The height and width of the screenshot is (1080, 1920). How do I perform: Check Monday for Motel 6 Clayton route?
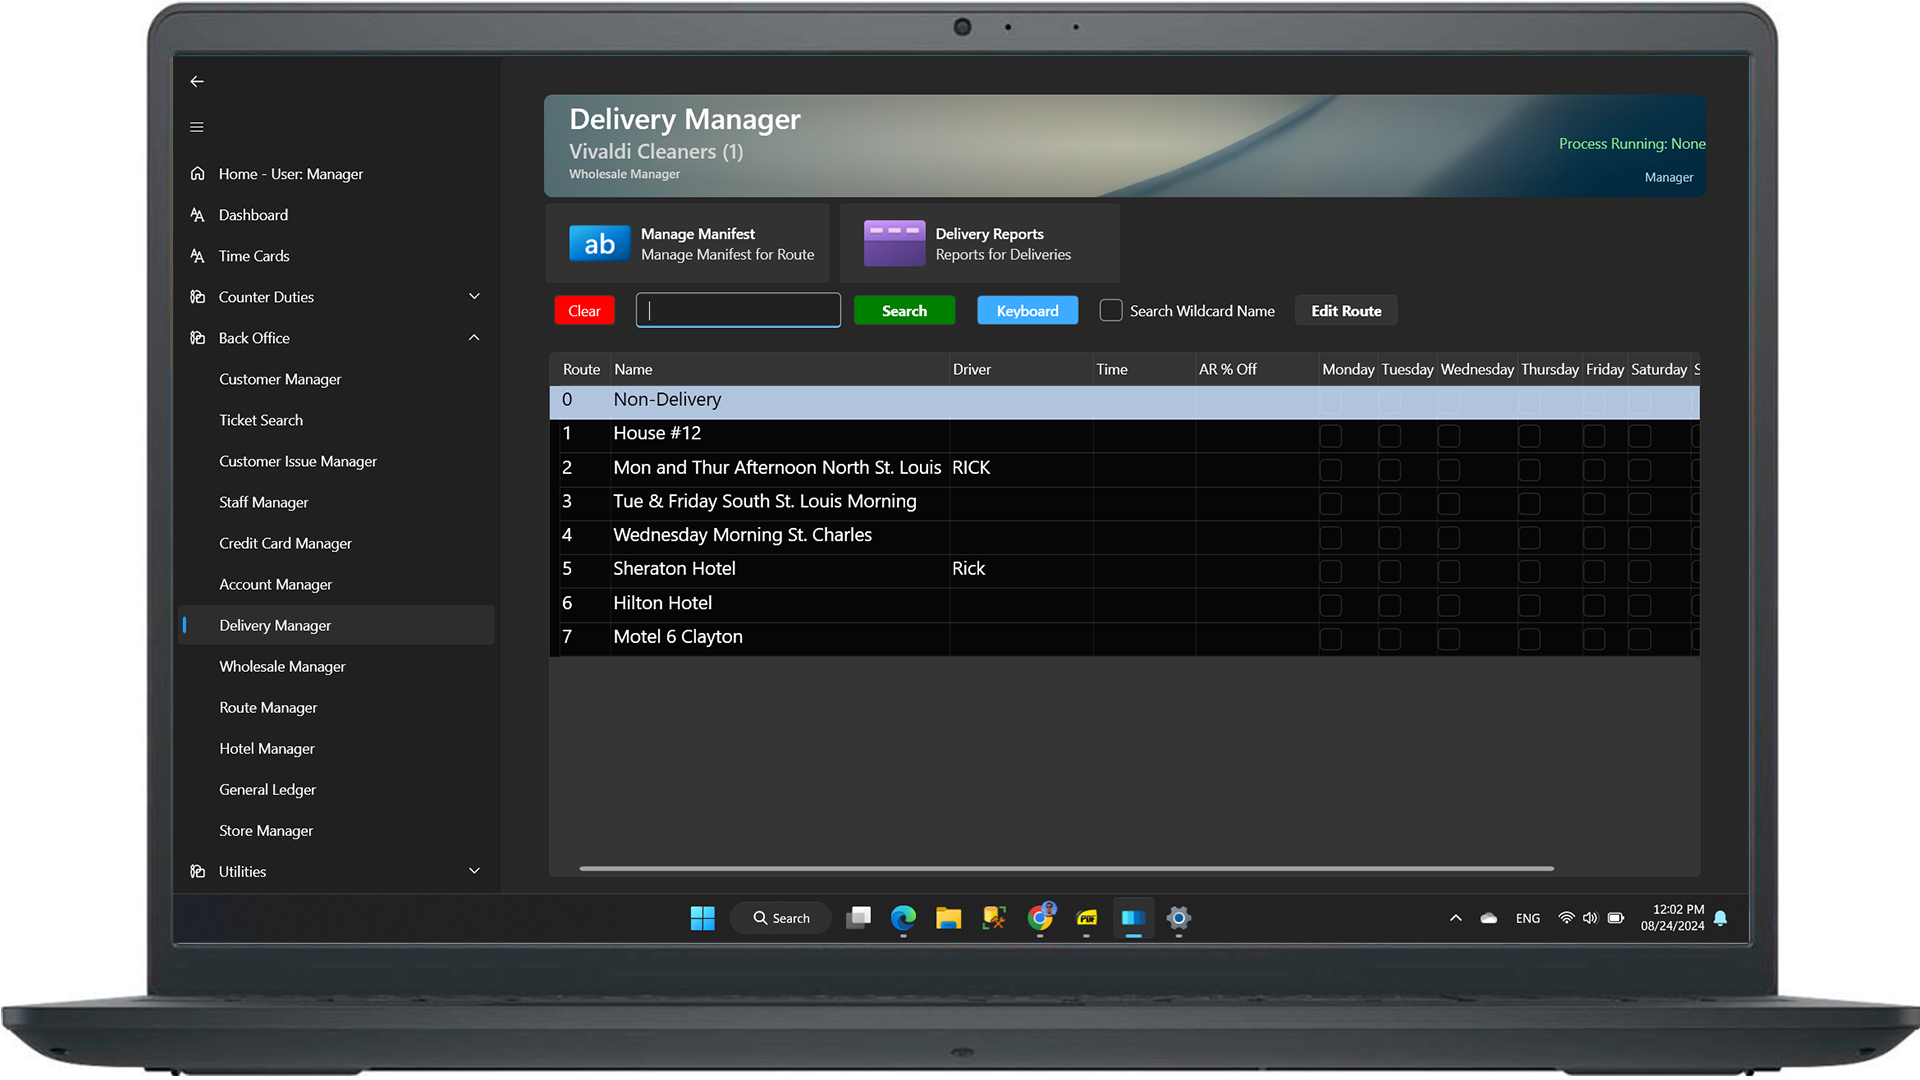1330,639
